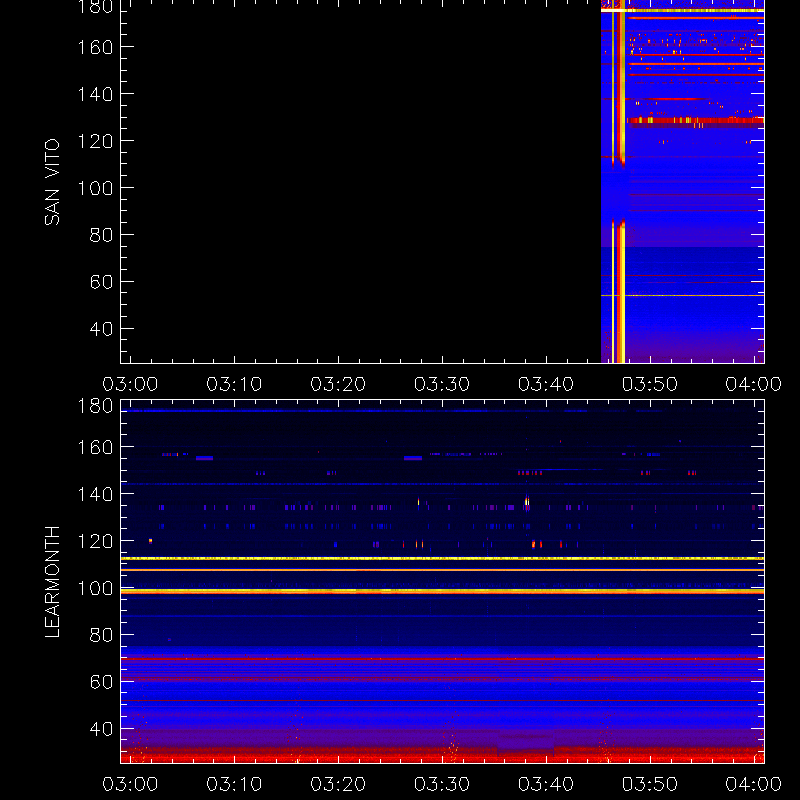Click 03:50 time label under Learmonth plot
The width and height of the screenshot is (800, 800).
click(650, 784)
